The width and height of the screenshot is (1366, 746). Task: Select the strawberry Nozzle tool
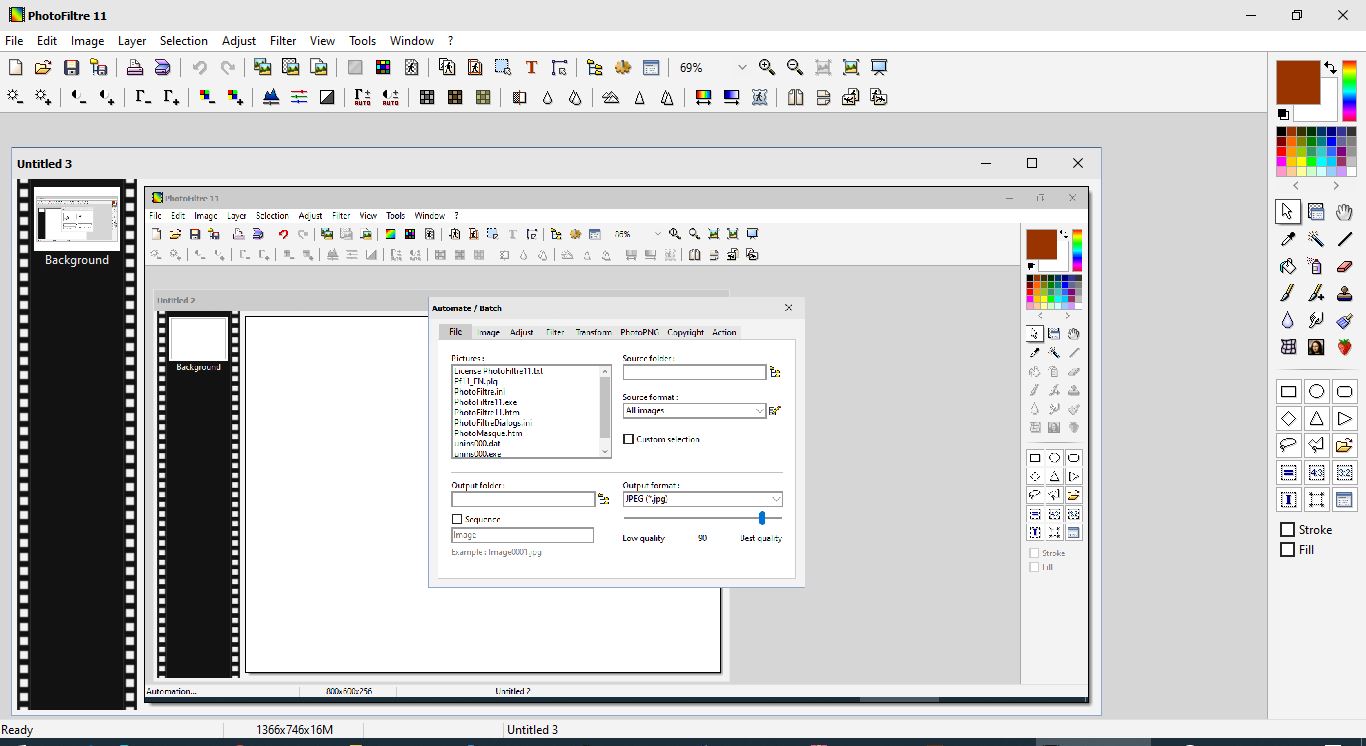(x=1344, y=347)
